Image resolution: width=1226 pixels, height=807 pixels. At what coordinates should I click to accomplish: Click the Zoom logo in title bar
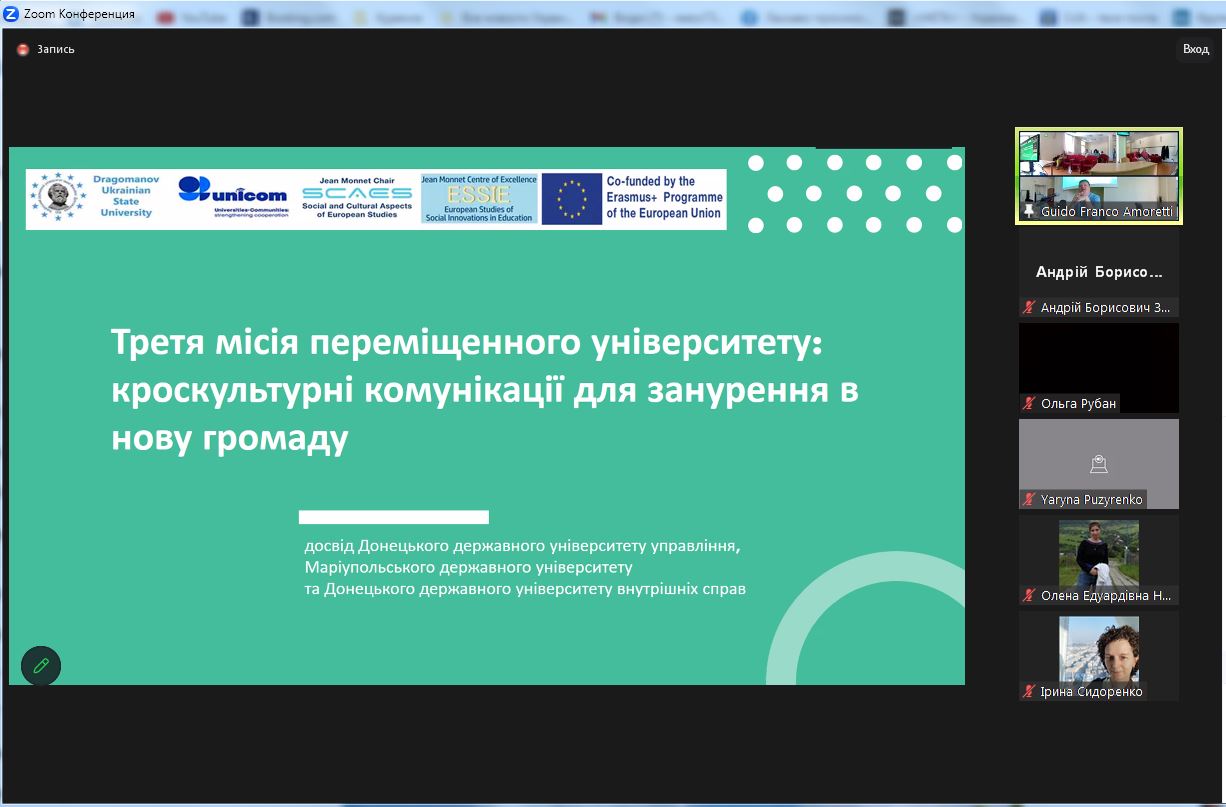click(x=12, y=14)
